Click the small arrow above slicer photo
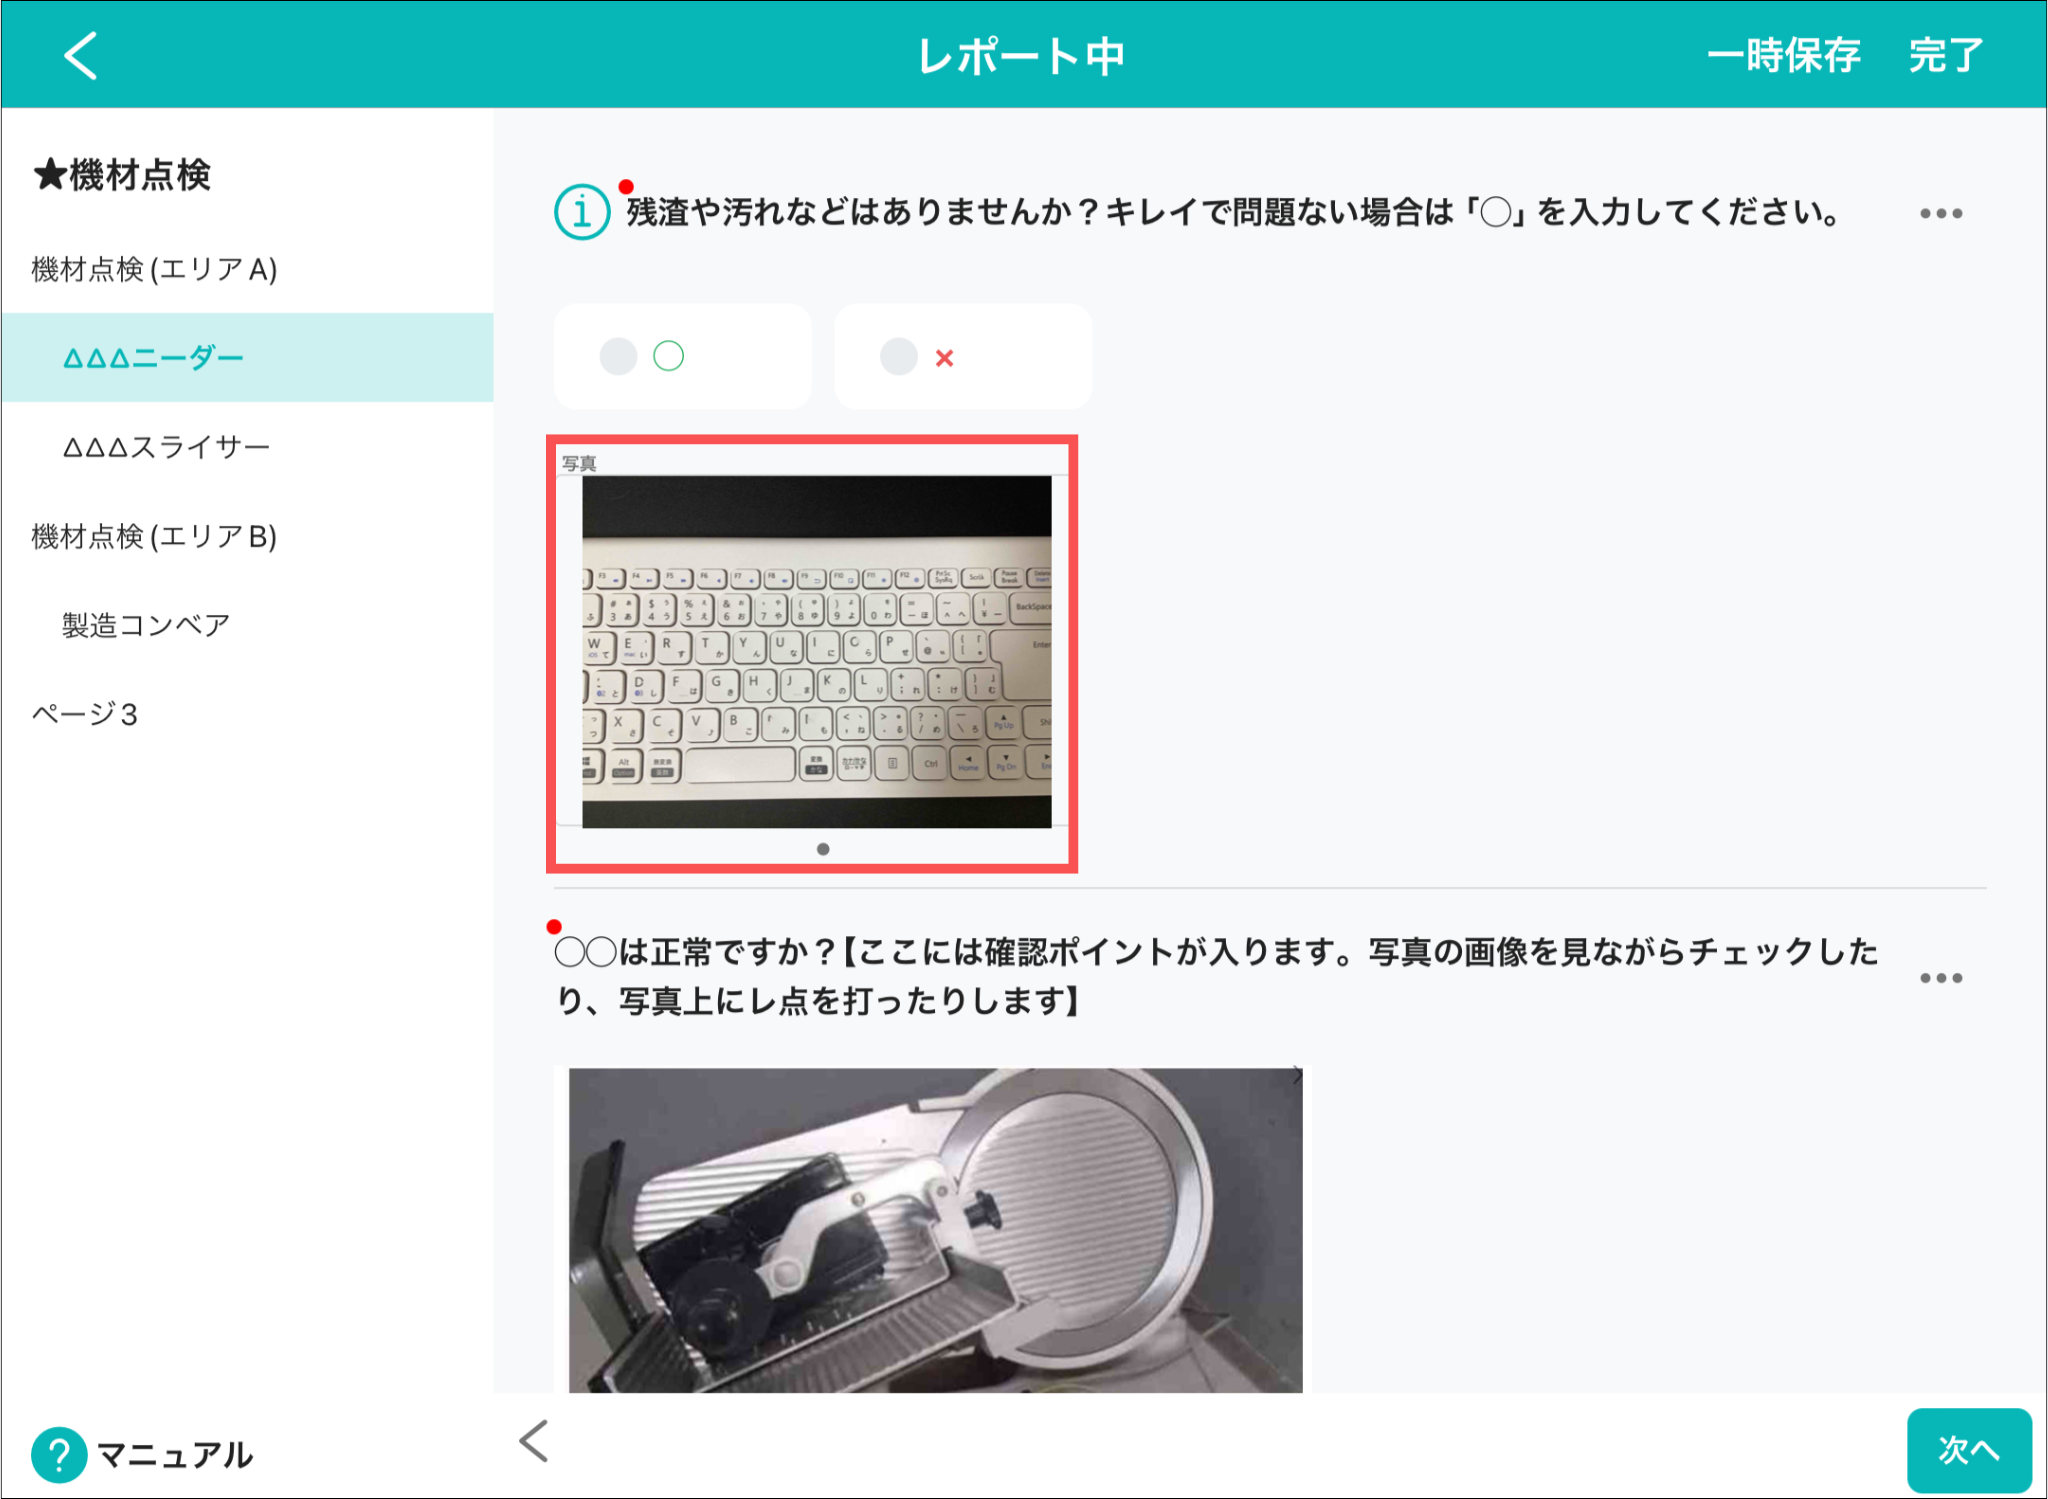 tap(1296, 1076)
